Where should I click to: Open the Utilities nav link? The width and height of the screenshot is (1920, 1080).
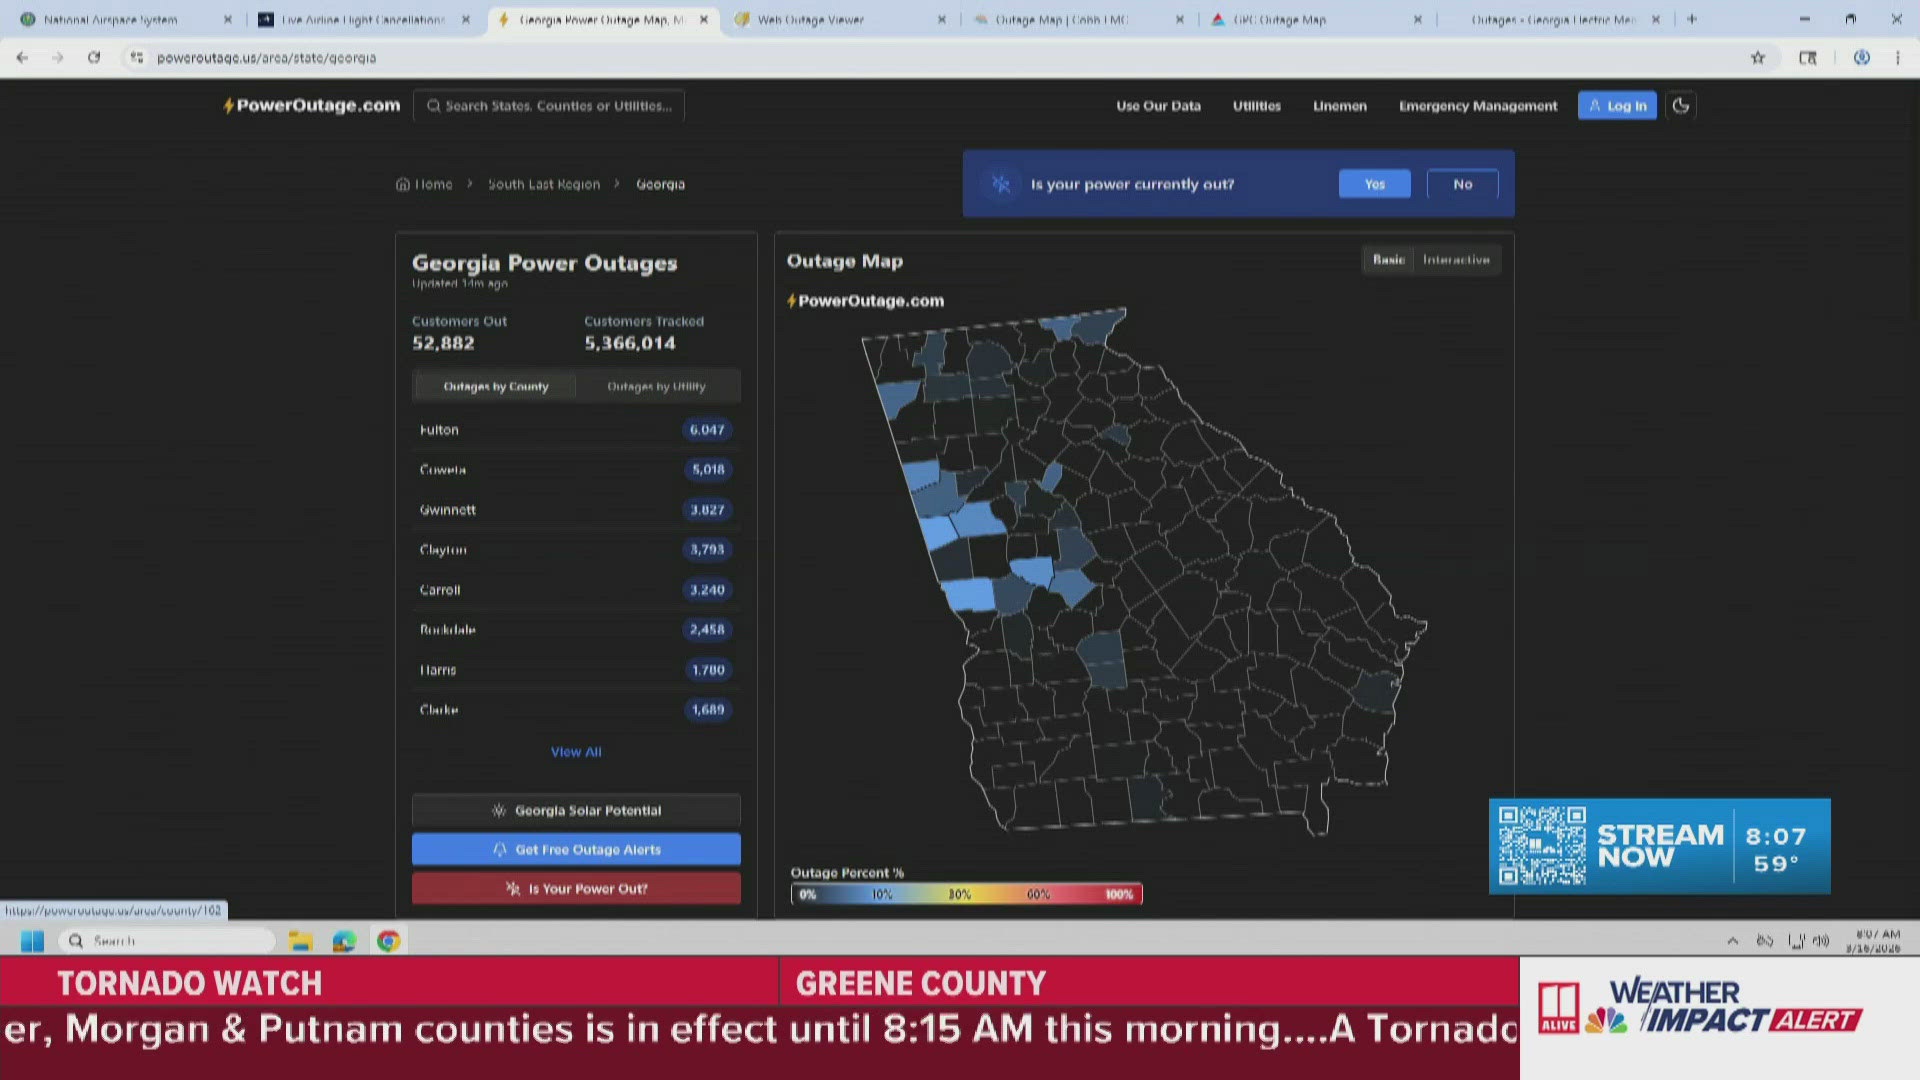click(x=1257, y=106)
